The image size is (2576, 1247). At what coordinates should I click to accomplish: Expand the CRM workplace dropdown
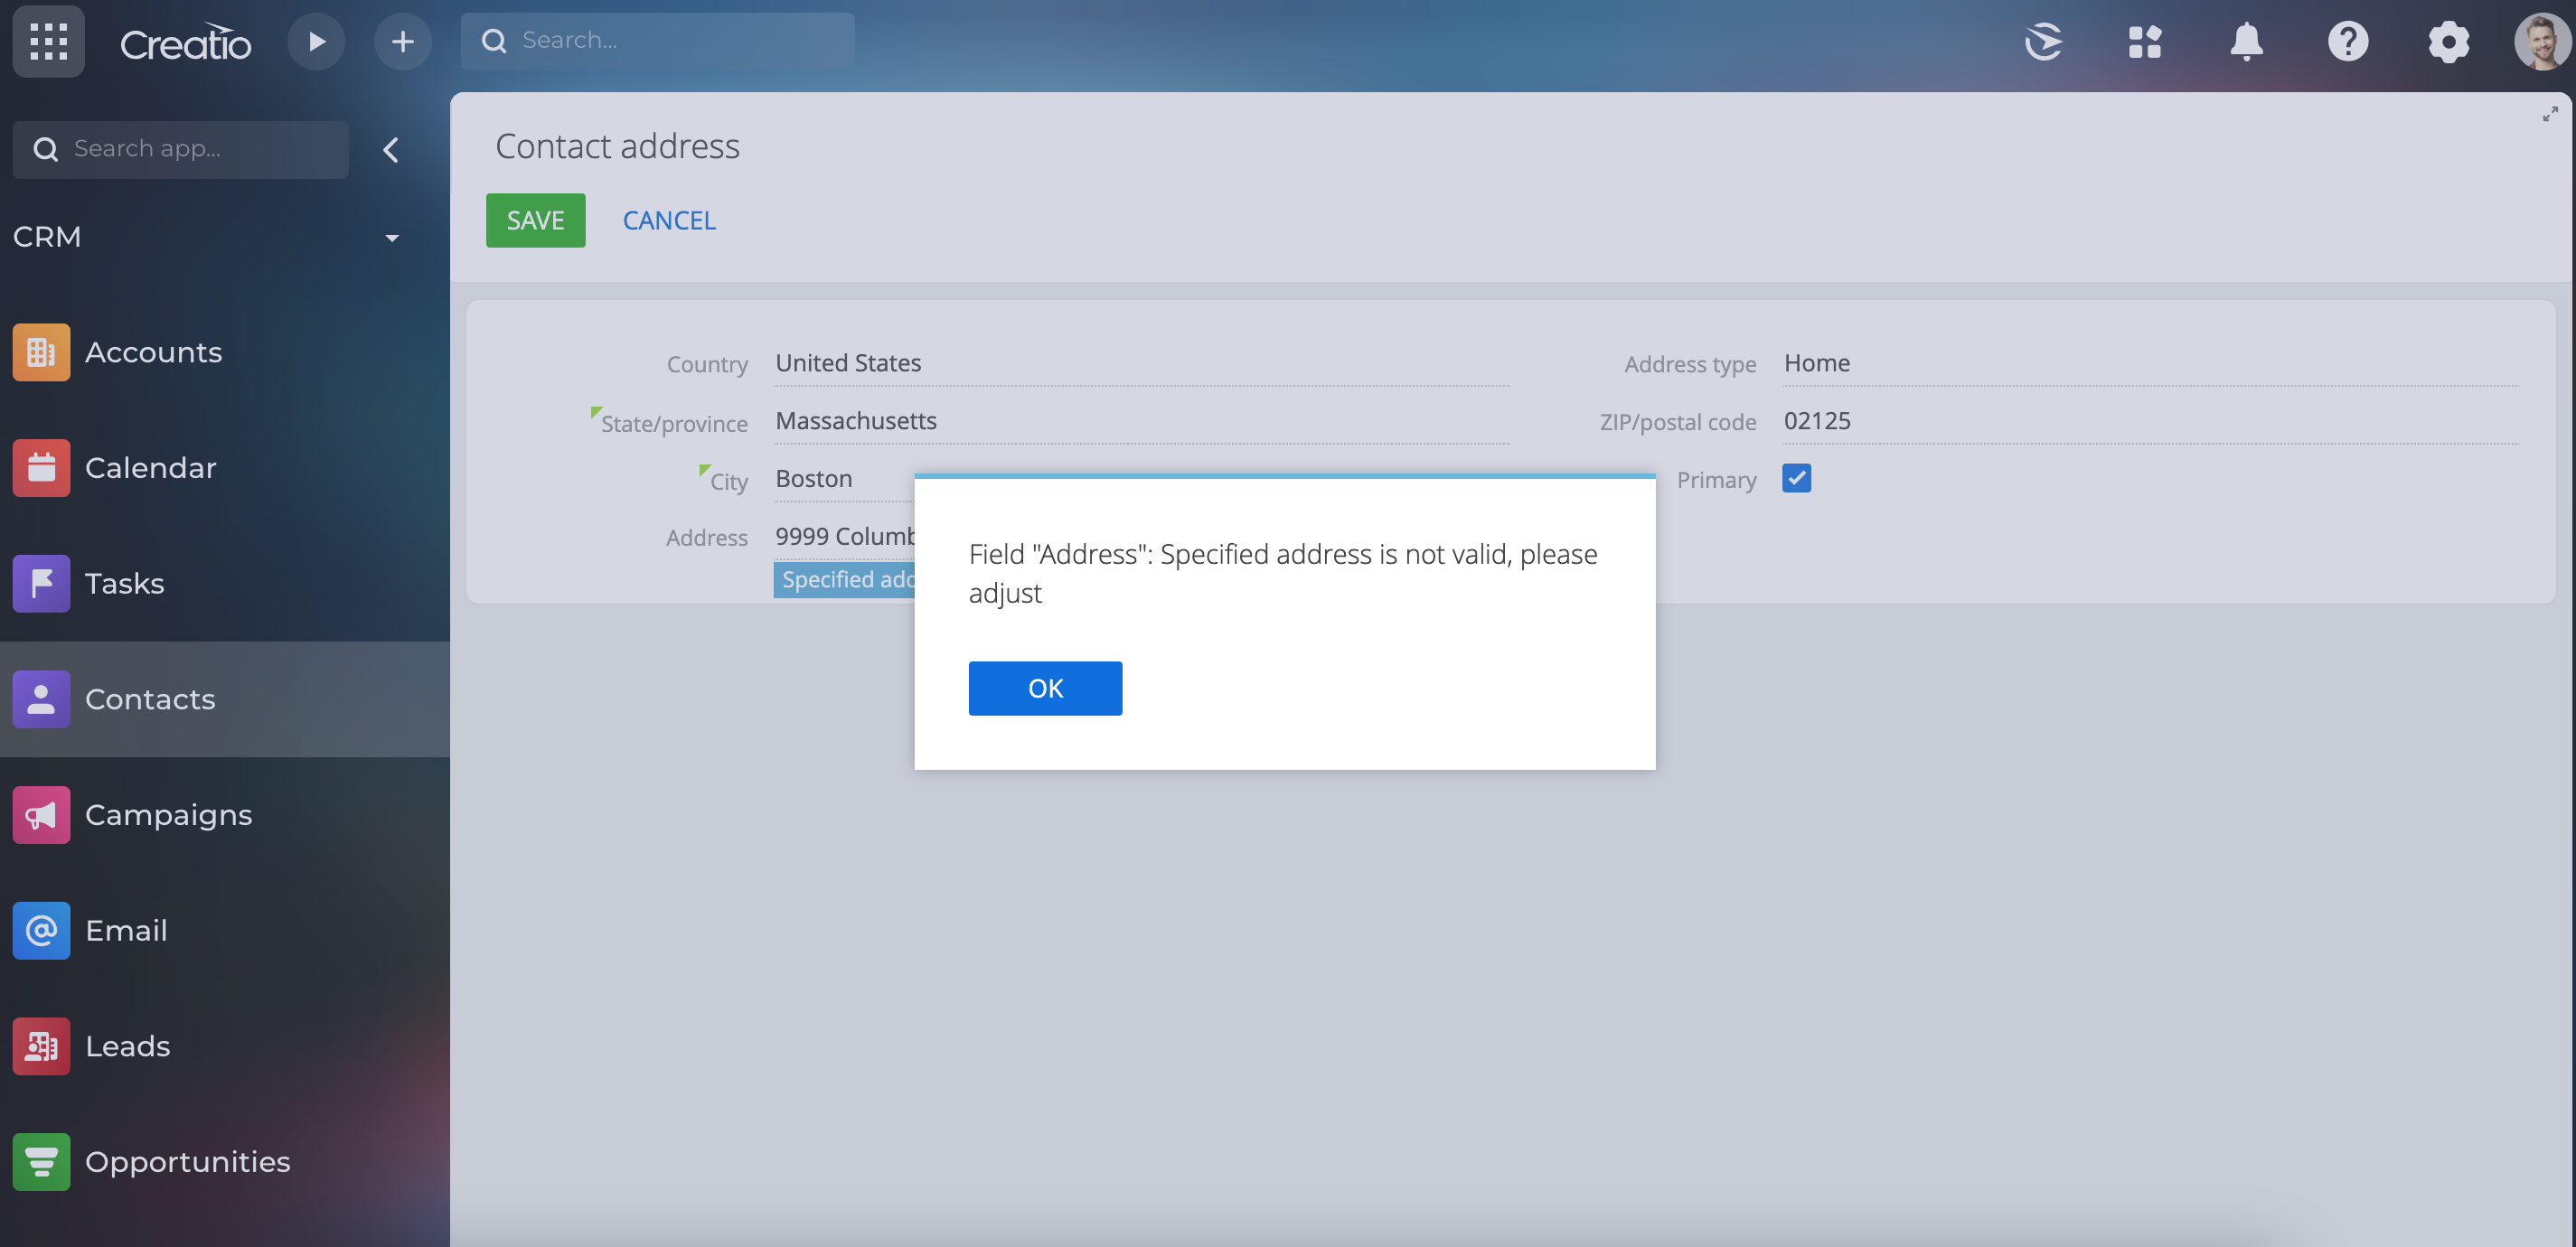click(391, 238)
